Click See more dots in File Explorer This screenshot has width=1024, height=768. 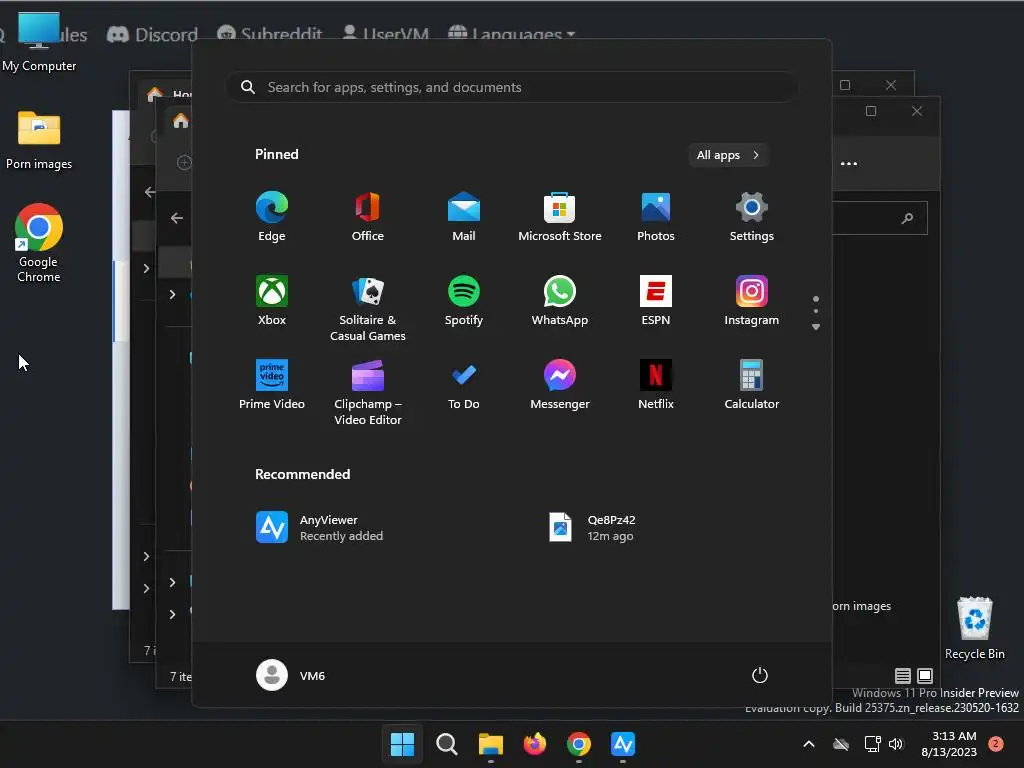tap(849, 163)
